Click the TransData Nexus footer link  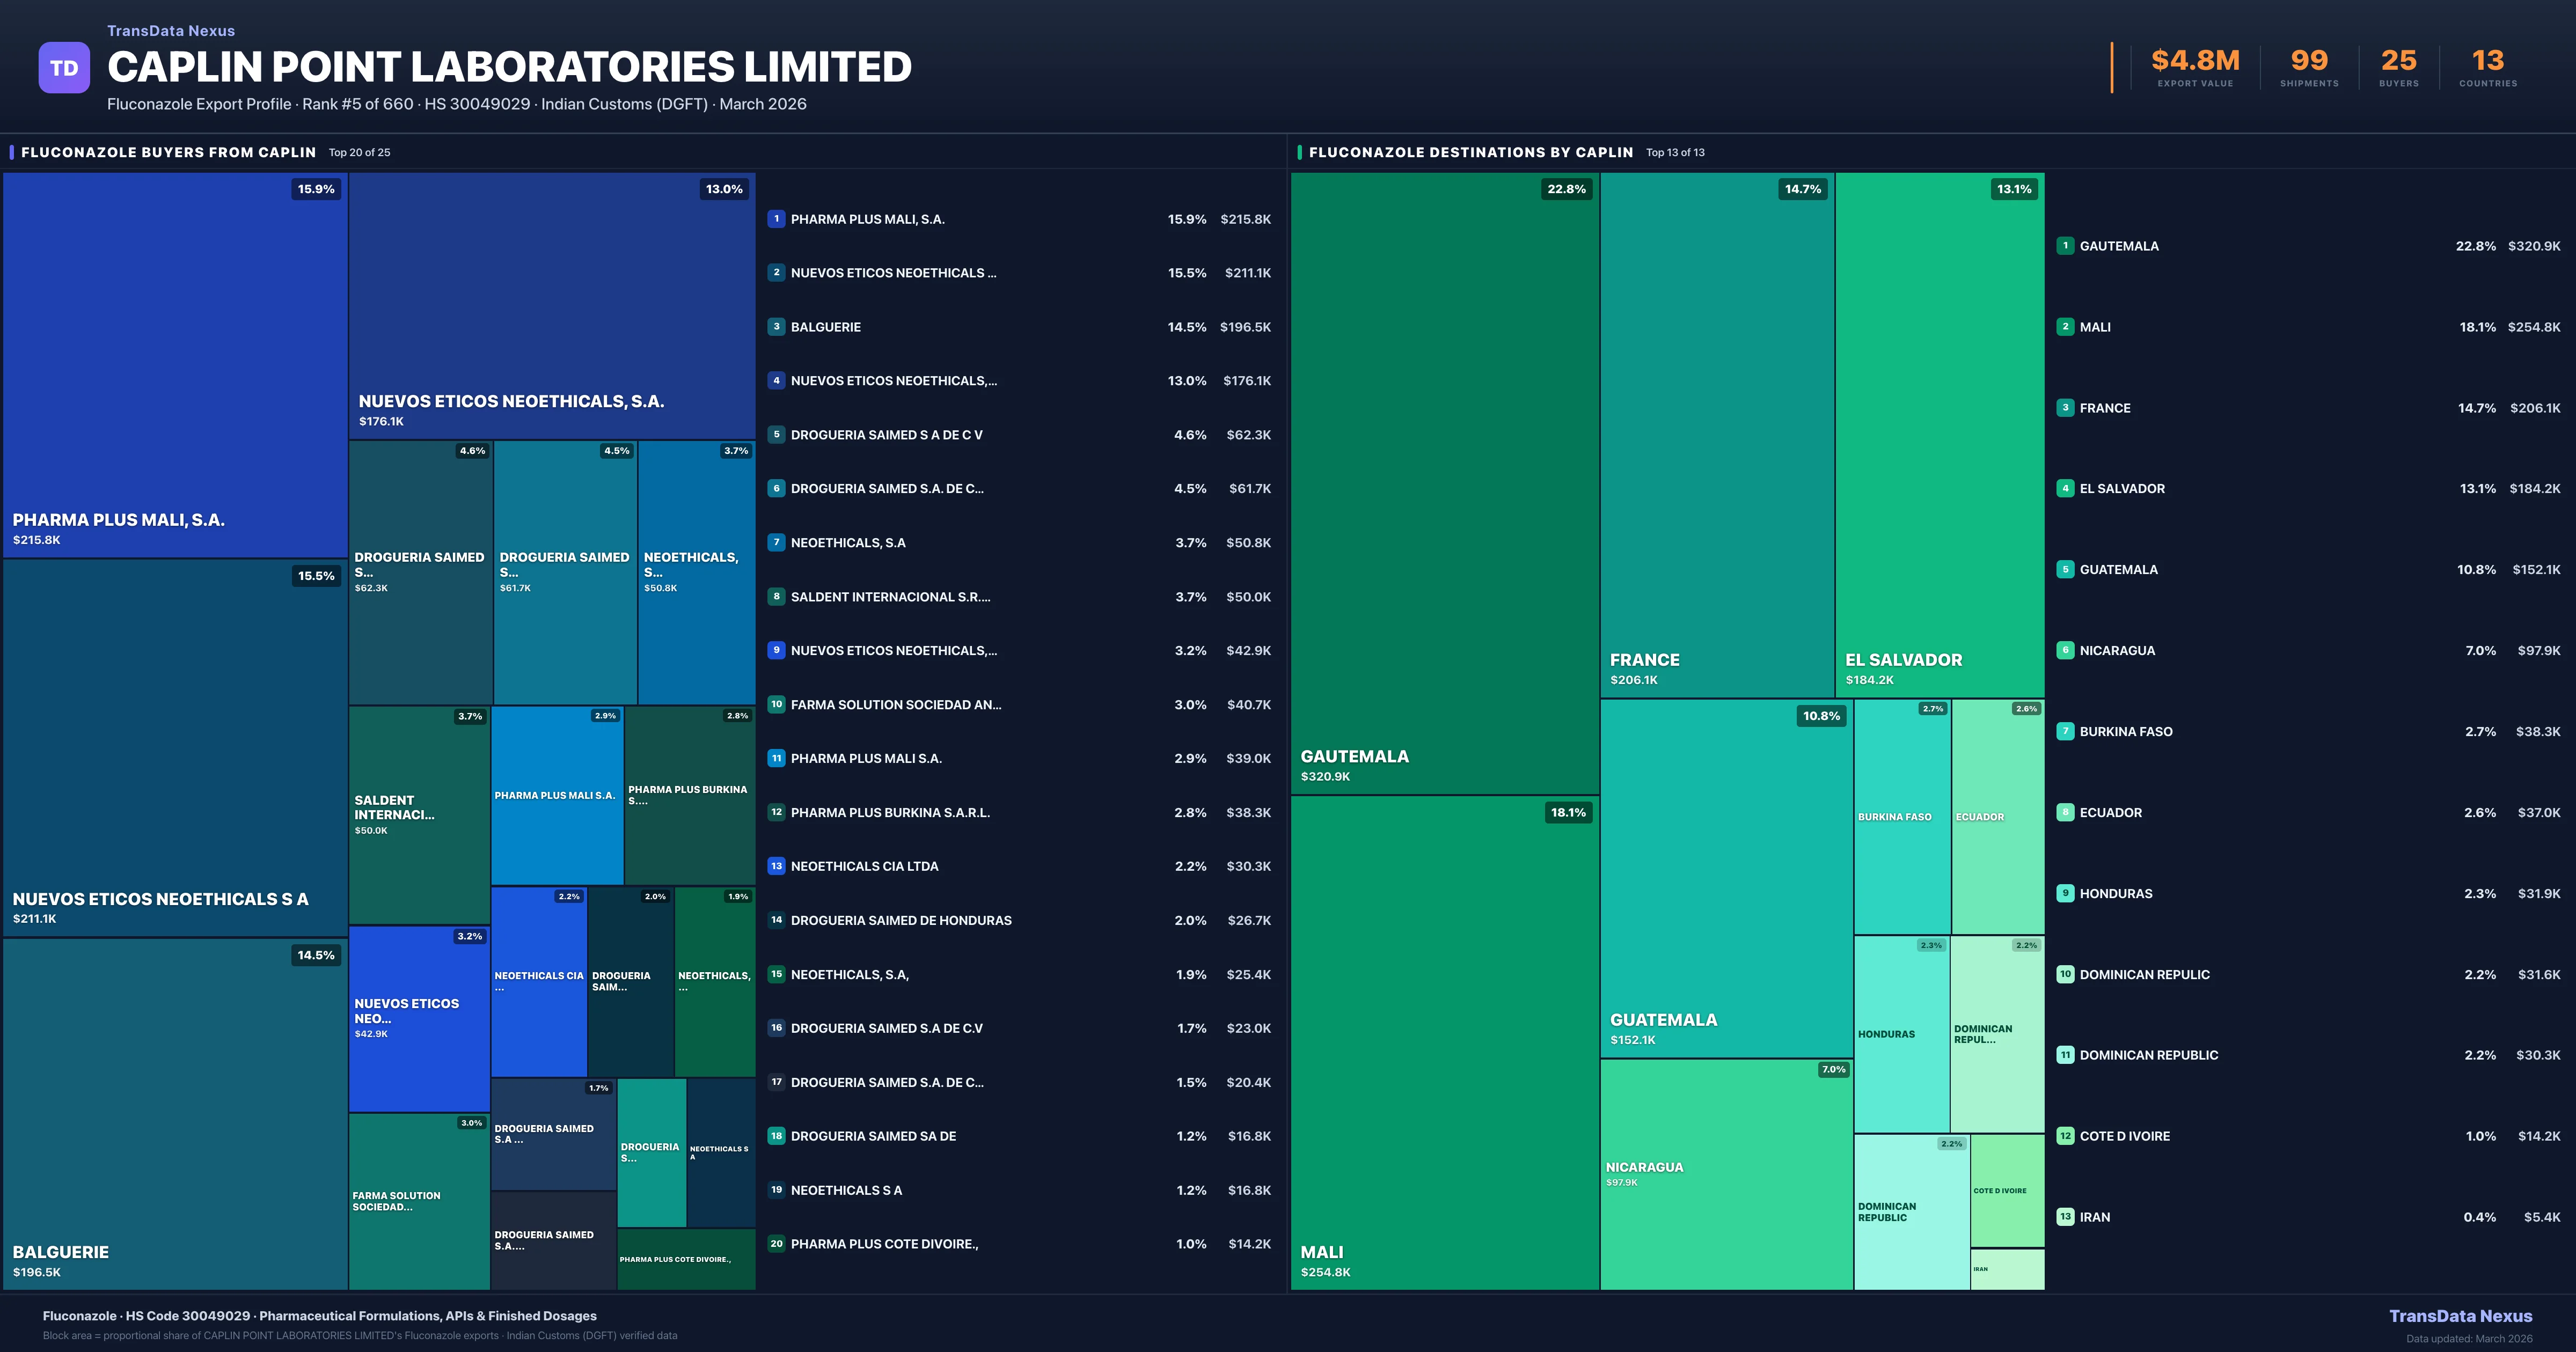(2460, 1316)
